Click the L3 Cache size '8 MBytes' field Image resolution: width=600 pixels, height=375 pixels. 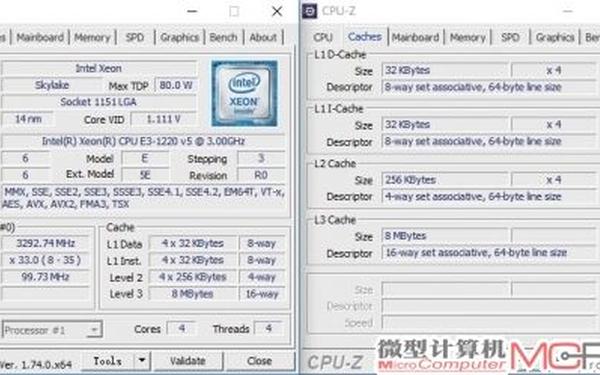[445, 236]
